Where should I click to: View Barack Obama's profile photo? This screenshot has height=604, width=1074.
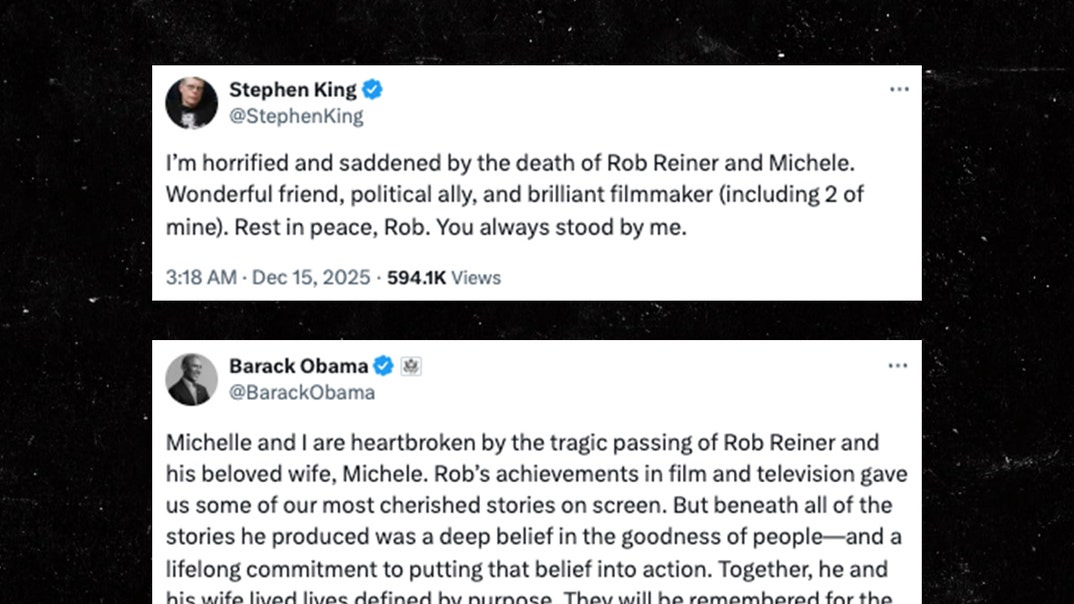pos(191,379)
